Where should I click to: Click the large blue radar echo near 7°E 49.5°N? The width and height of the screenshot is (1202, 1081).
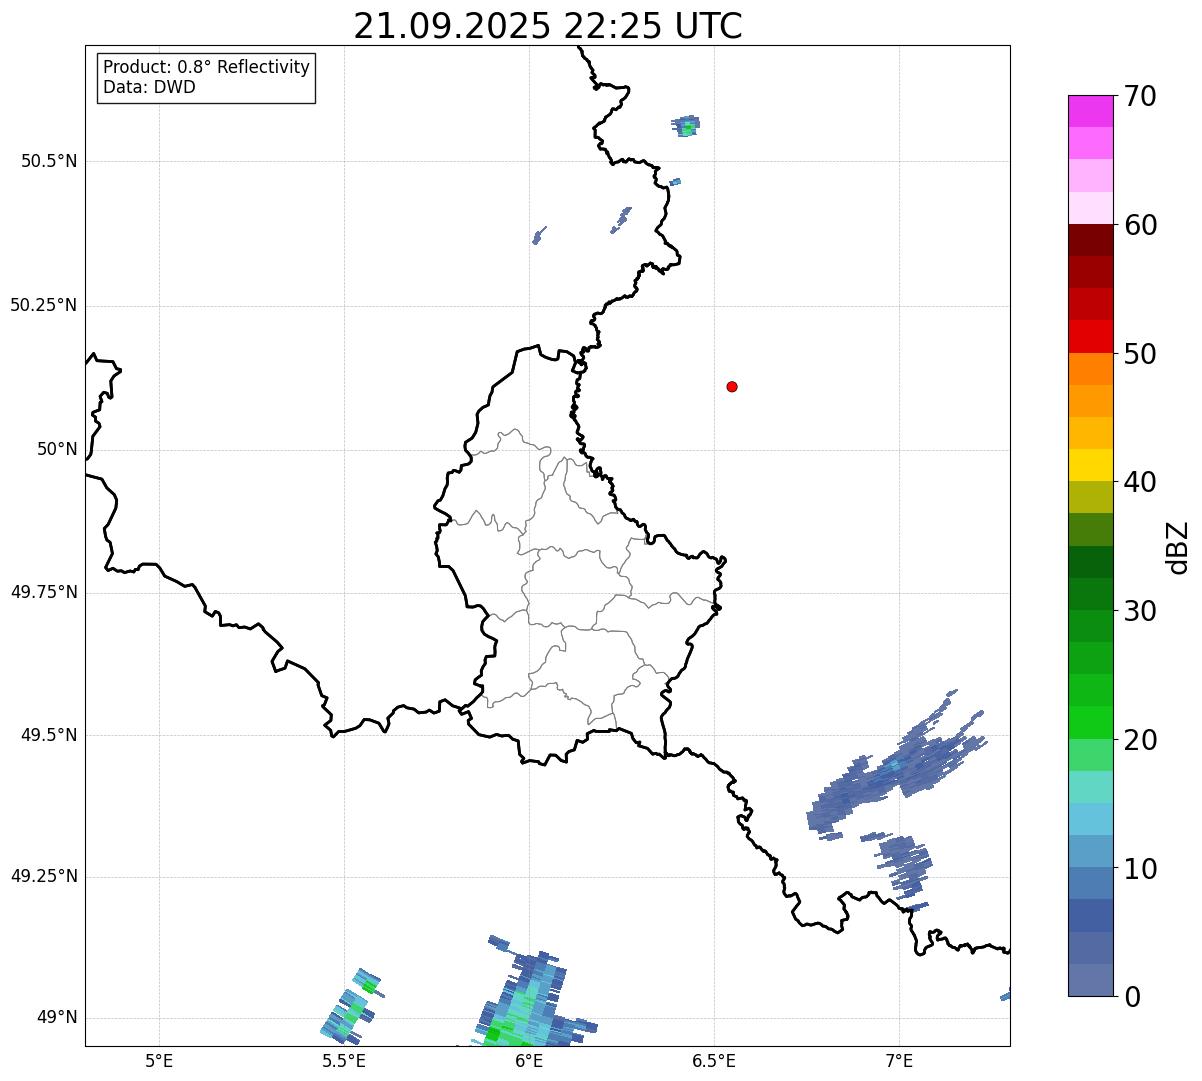coord(895,768)
